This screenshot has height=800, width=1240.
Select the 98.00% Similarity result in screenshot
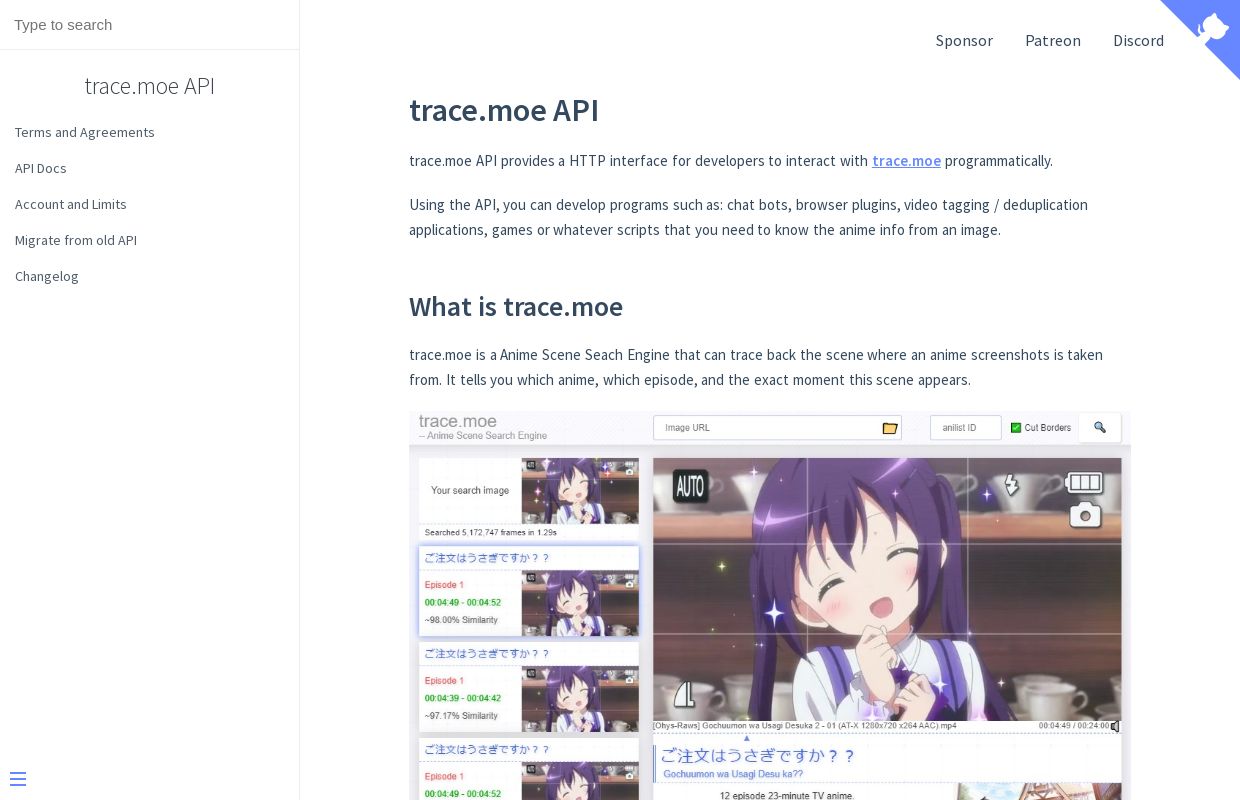[529, 591]
